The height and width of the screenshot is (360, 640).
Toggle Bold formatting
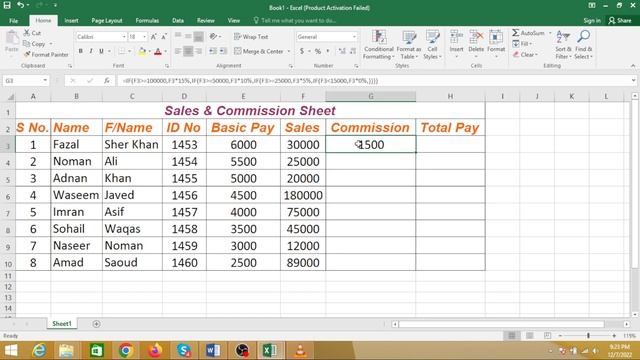(80, 51)
